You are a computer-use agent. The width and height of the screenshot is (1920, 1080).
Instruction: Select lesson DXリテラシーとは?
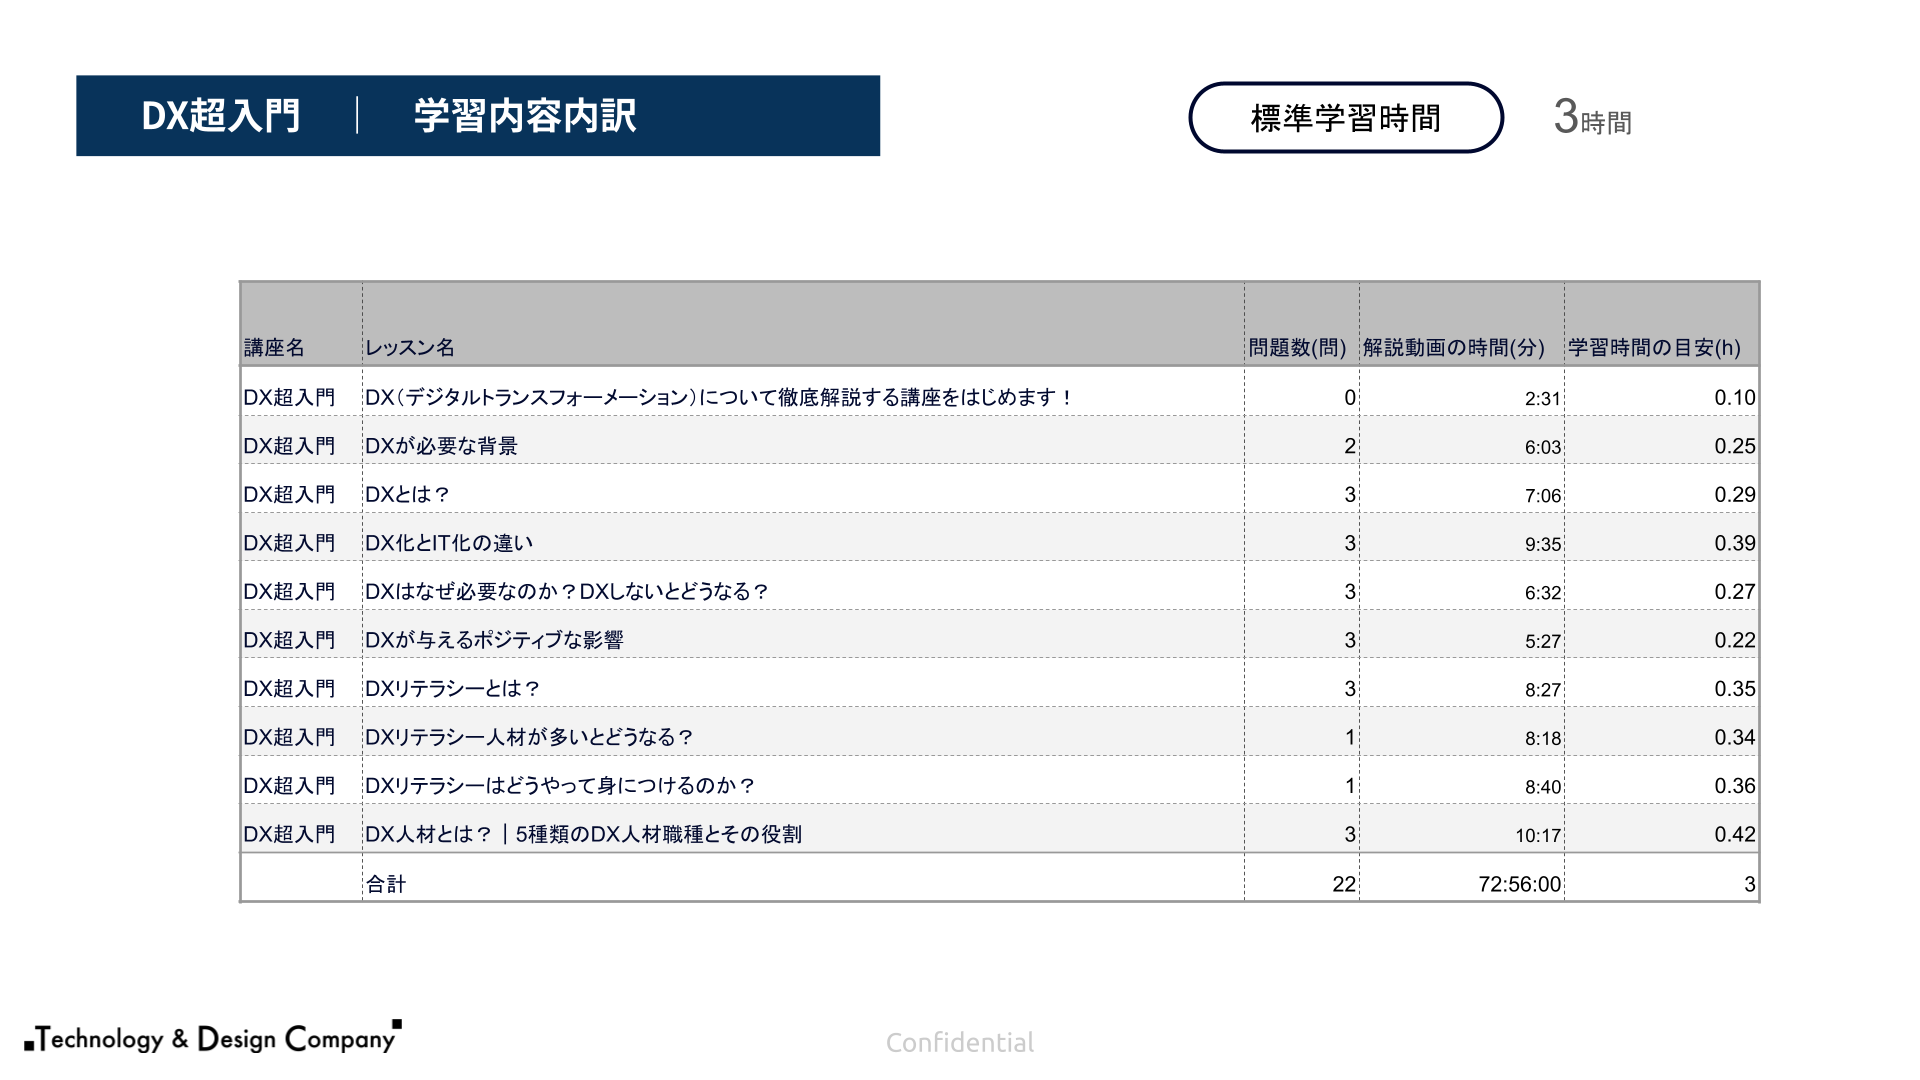click(452, 688)
